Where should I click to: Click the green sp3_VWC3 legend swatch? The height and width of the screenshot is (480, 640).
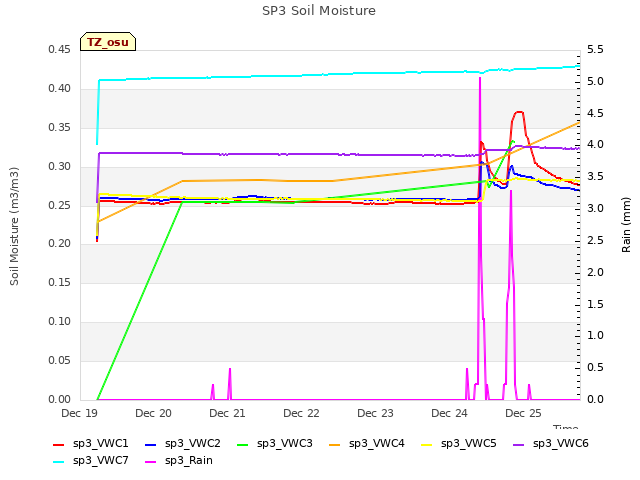(x=243, y=444)
